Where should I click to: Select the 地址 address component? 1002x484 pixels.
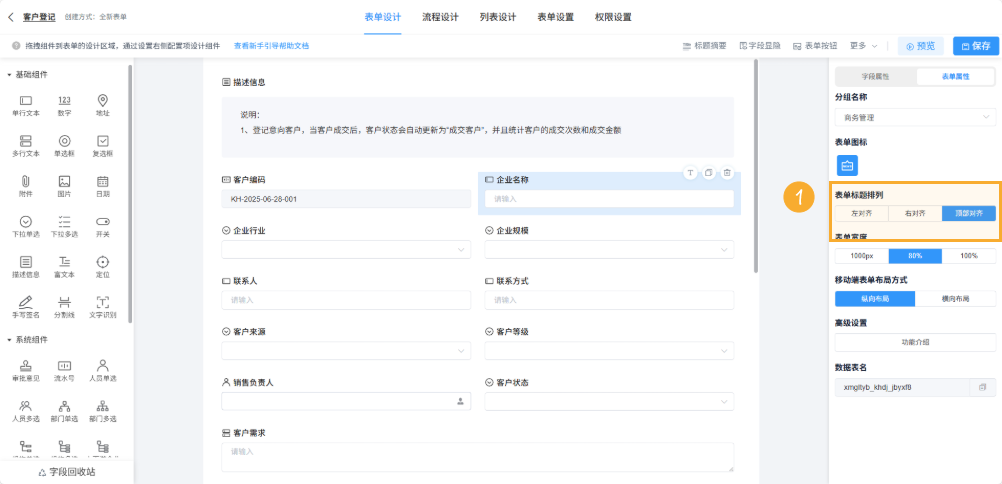click(x=102, y=105)
